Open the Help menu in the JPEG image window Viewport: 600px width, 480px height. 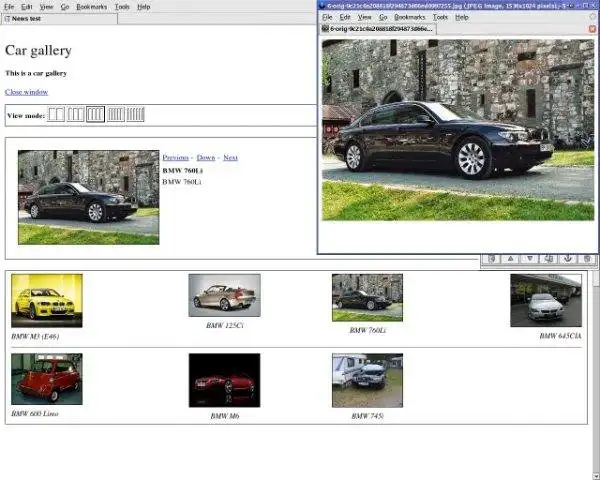coord(462,17)
